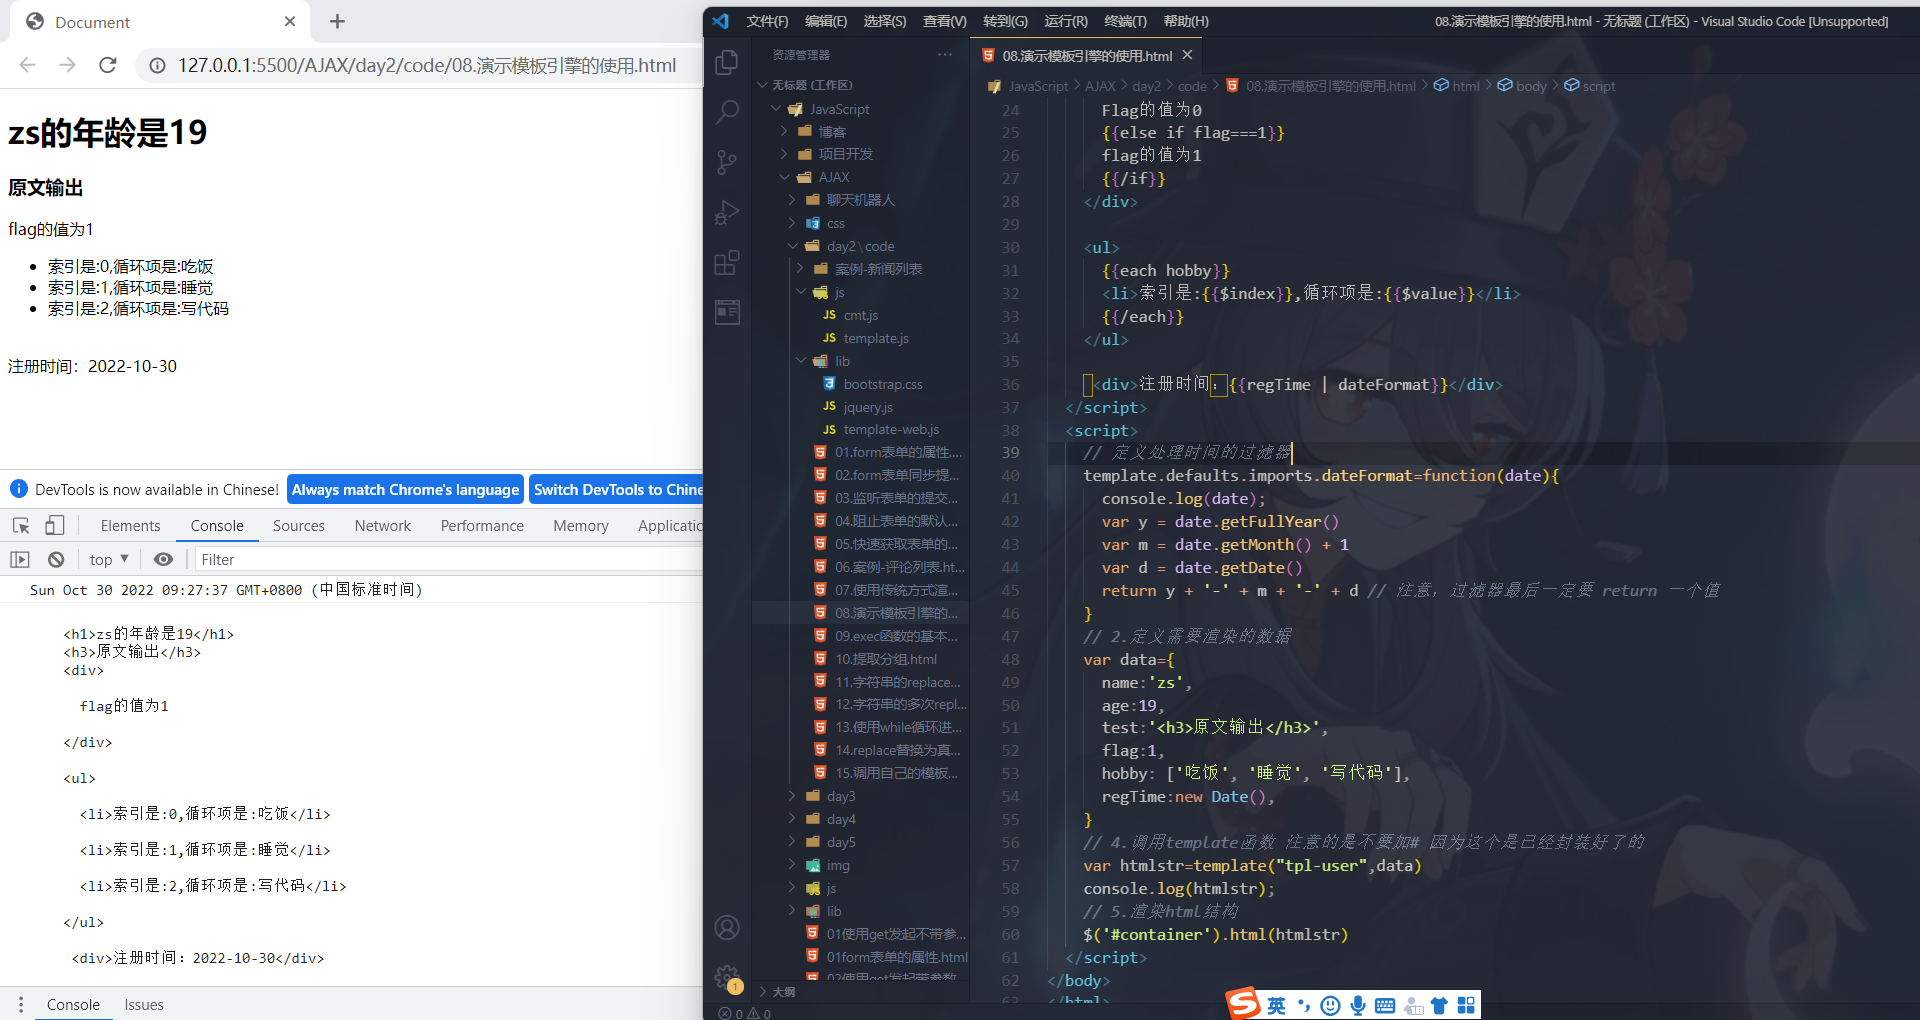Click Sogou IME logo icon
The width and height of the screenshot is (1920, 1020).
tap(1244, 1004)
